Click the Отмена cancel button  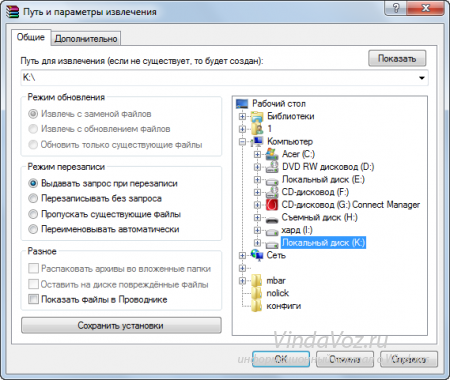pos(345,359)
